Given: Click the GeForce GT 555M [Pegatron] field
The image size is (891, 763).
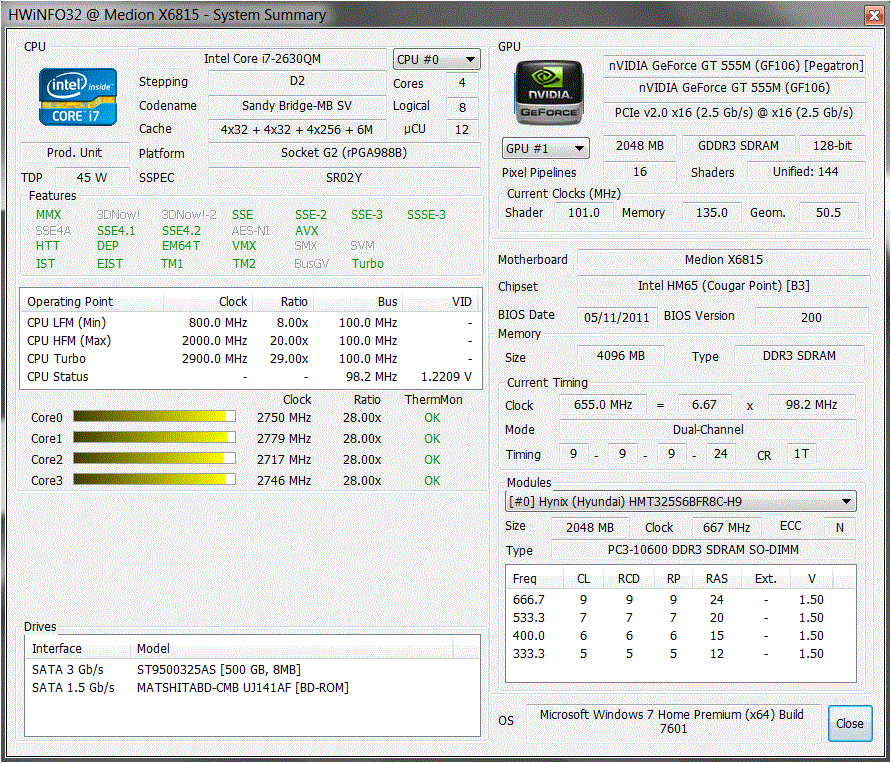Looking at the screenshot, I should pos(735,65).
